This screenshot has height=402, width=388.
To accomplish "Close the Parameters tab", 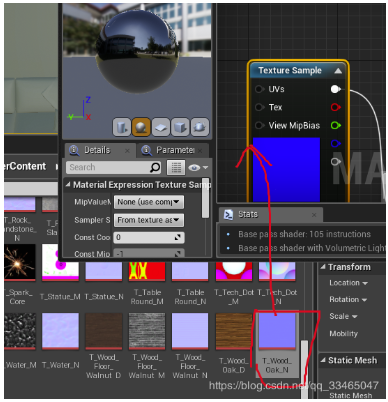I will (200, 151).
